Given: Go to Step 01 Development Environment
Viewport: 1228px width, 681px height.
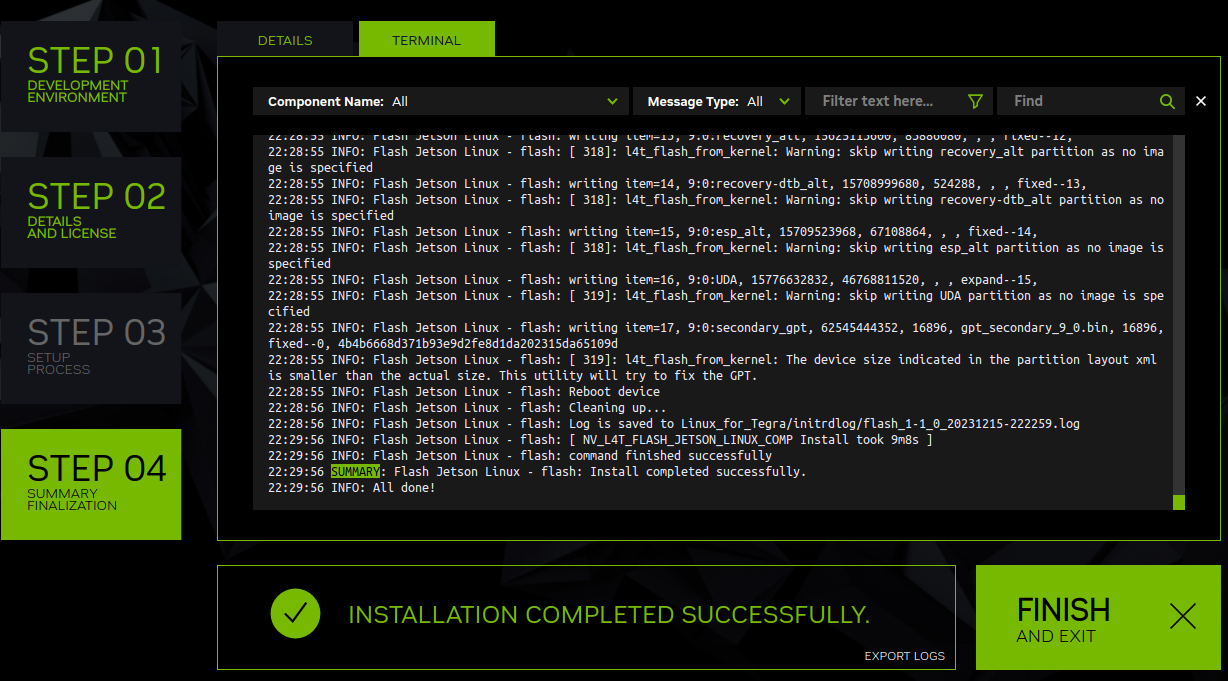Looking at the screenshot, I should pyautogui.click(x=91, y=76).
